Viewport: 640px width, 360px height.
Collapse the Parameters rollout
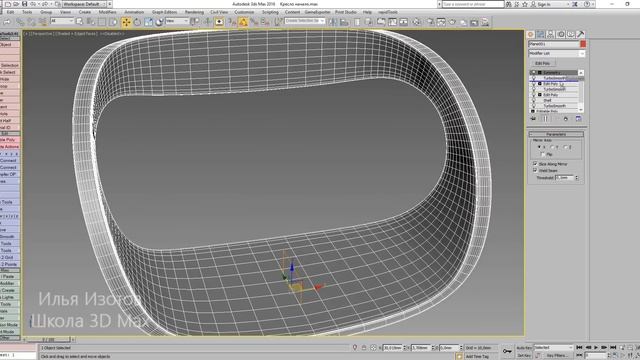tap(556, 134)
